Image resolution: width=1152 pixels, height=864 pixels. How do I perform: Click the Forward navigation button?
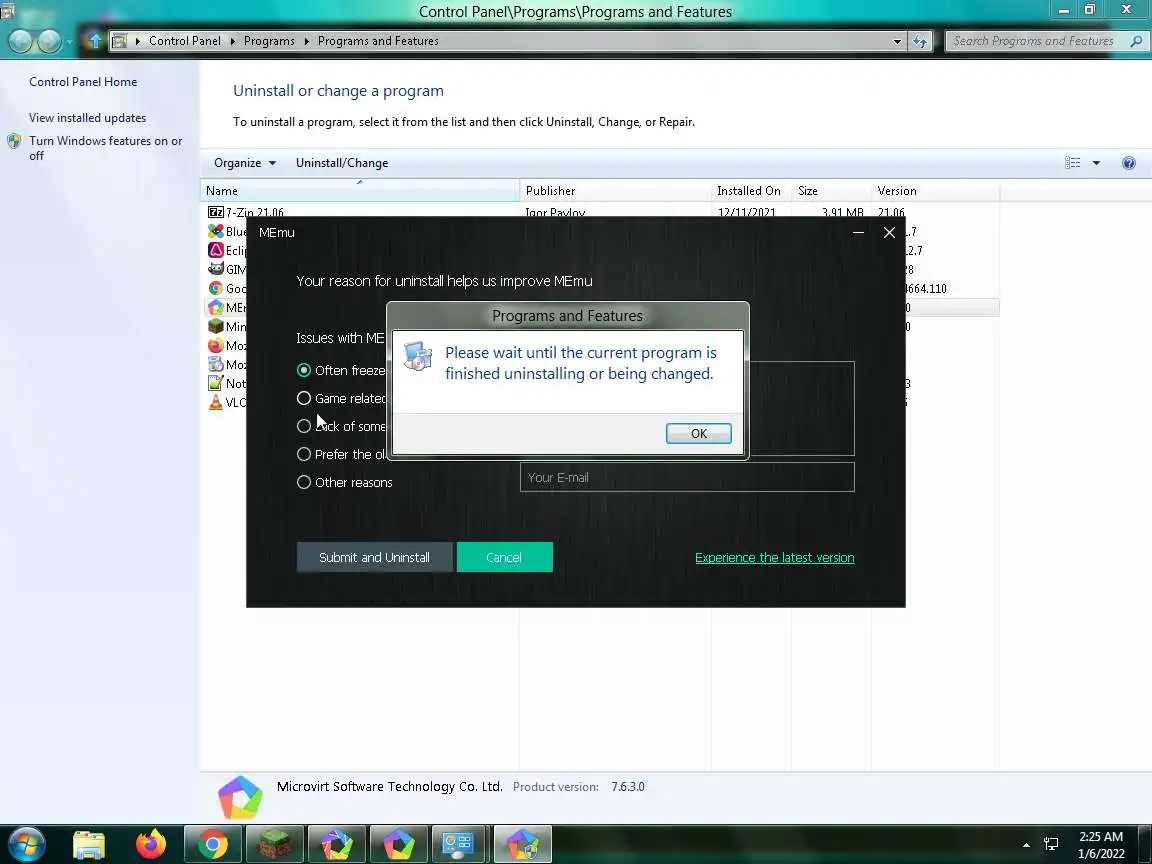point(48,41)
